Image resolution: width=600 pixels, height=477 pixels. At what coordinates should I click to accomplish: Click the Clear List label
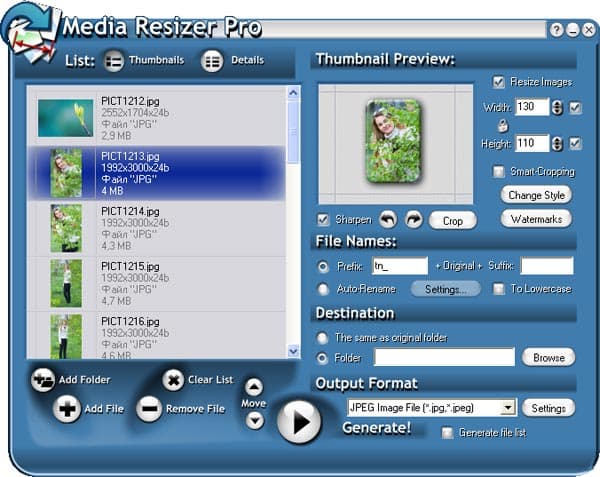pyautogui.click(x=210, y=380)
